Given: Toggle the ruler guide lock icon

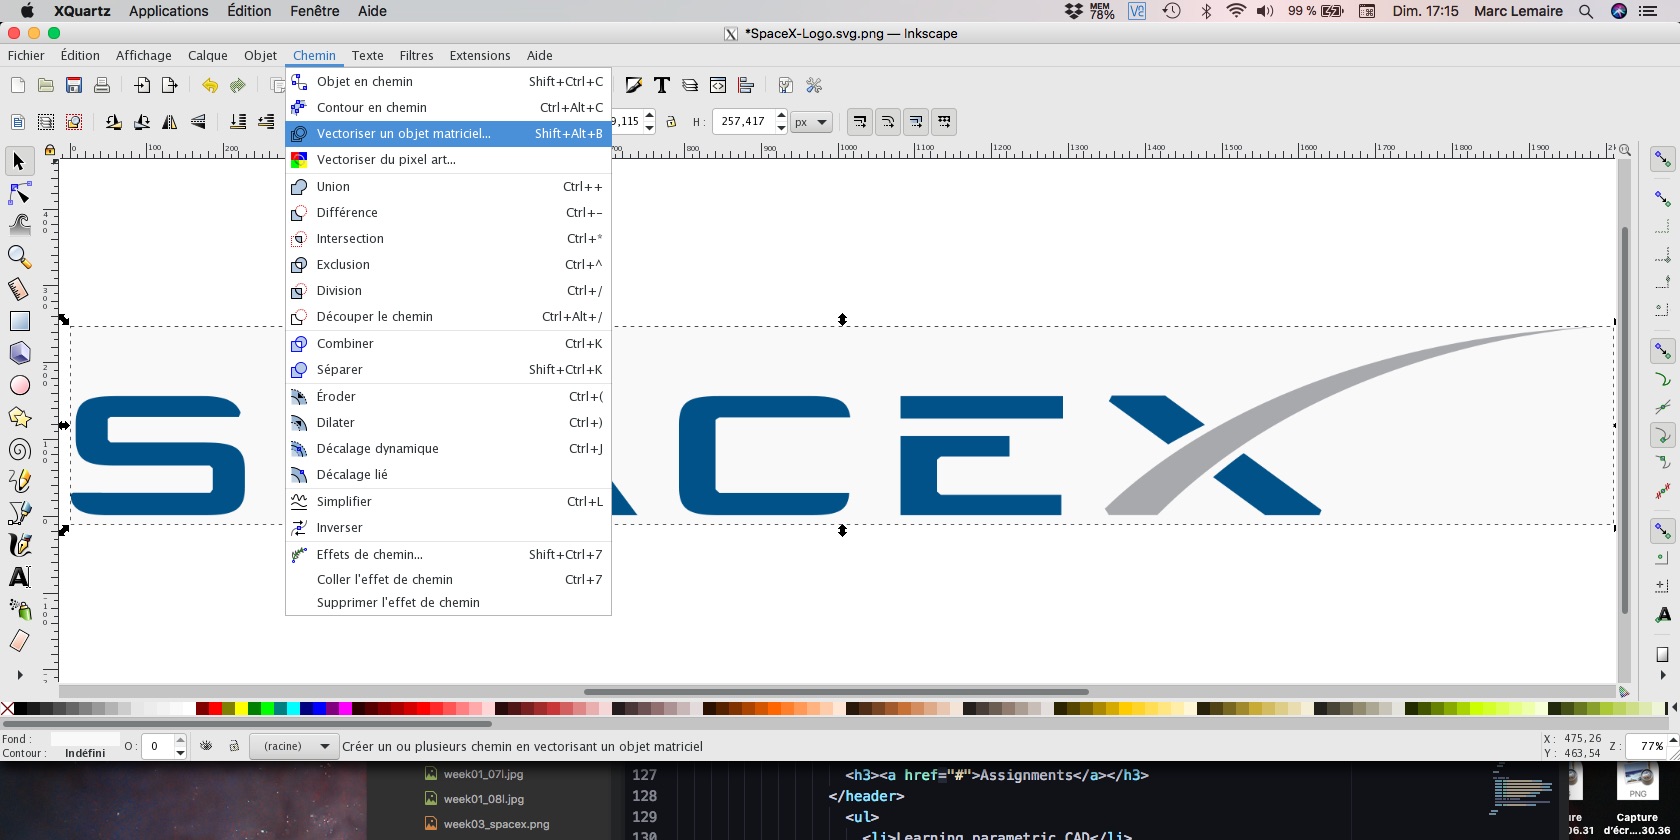Looking at the screenshot, I should [49, 150].
